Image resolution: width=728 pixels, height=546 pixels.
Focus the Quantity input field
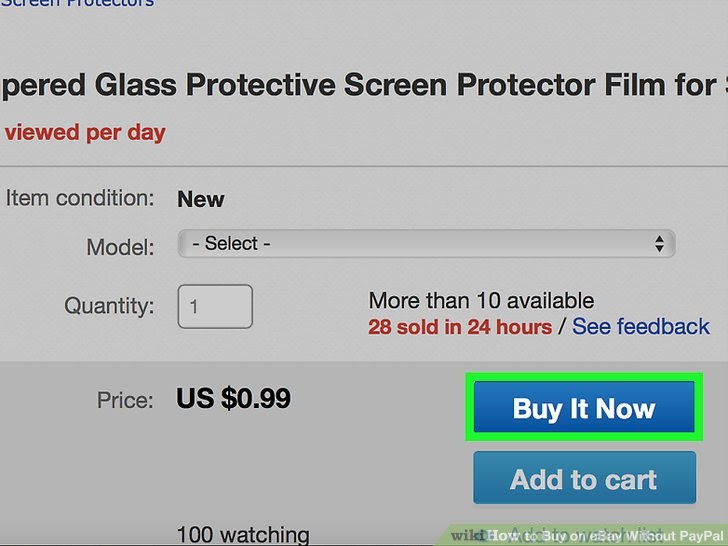[215, 306]
